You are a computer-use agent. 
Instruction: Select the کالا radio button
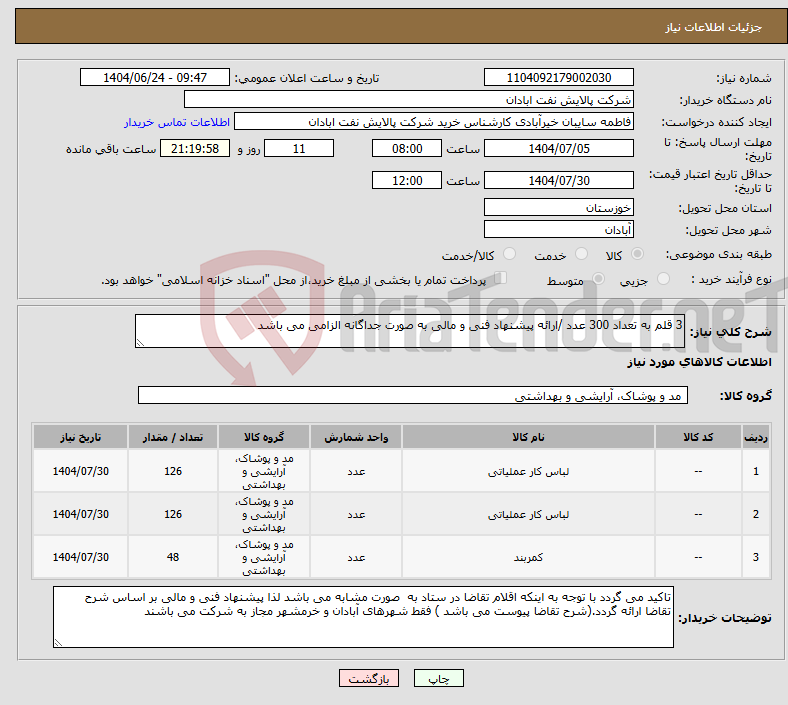point(637,254)
